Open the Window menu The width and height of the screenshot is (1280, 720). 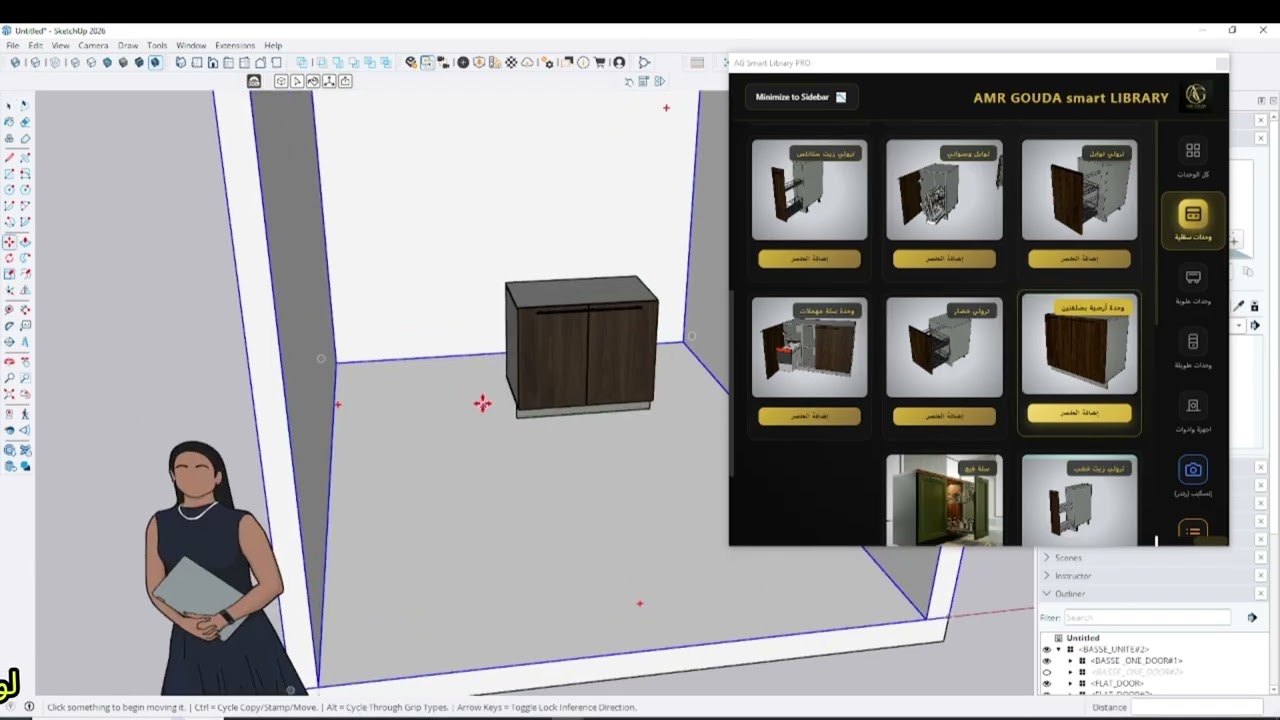pyautogui.click(x=191, y=45)
